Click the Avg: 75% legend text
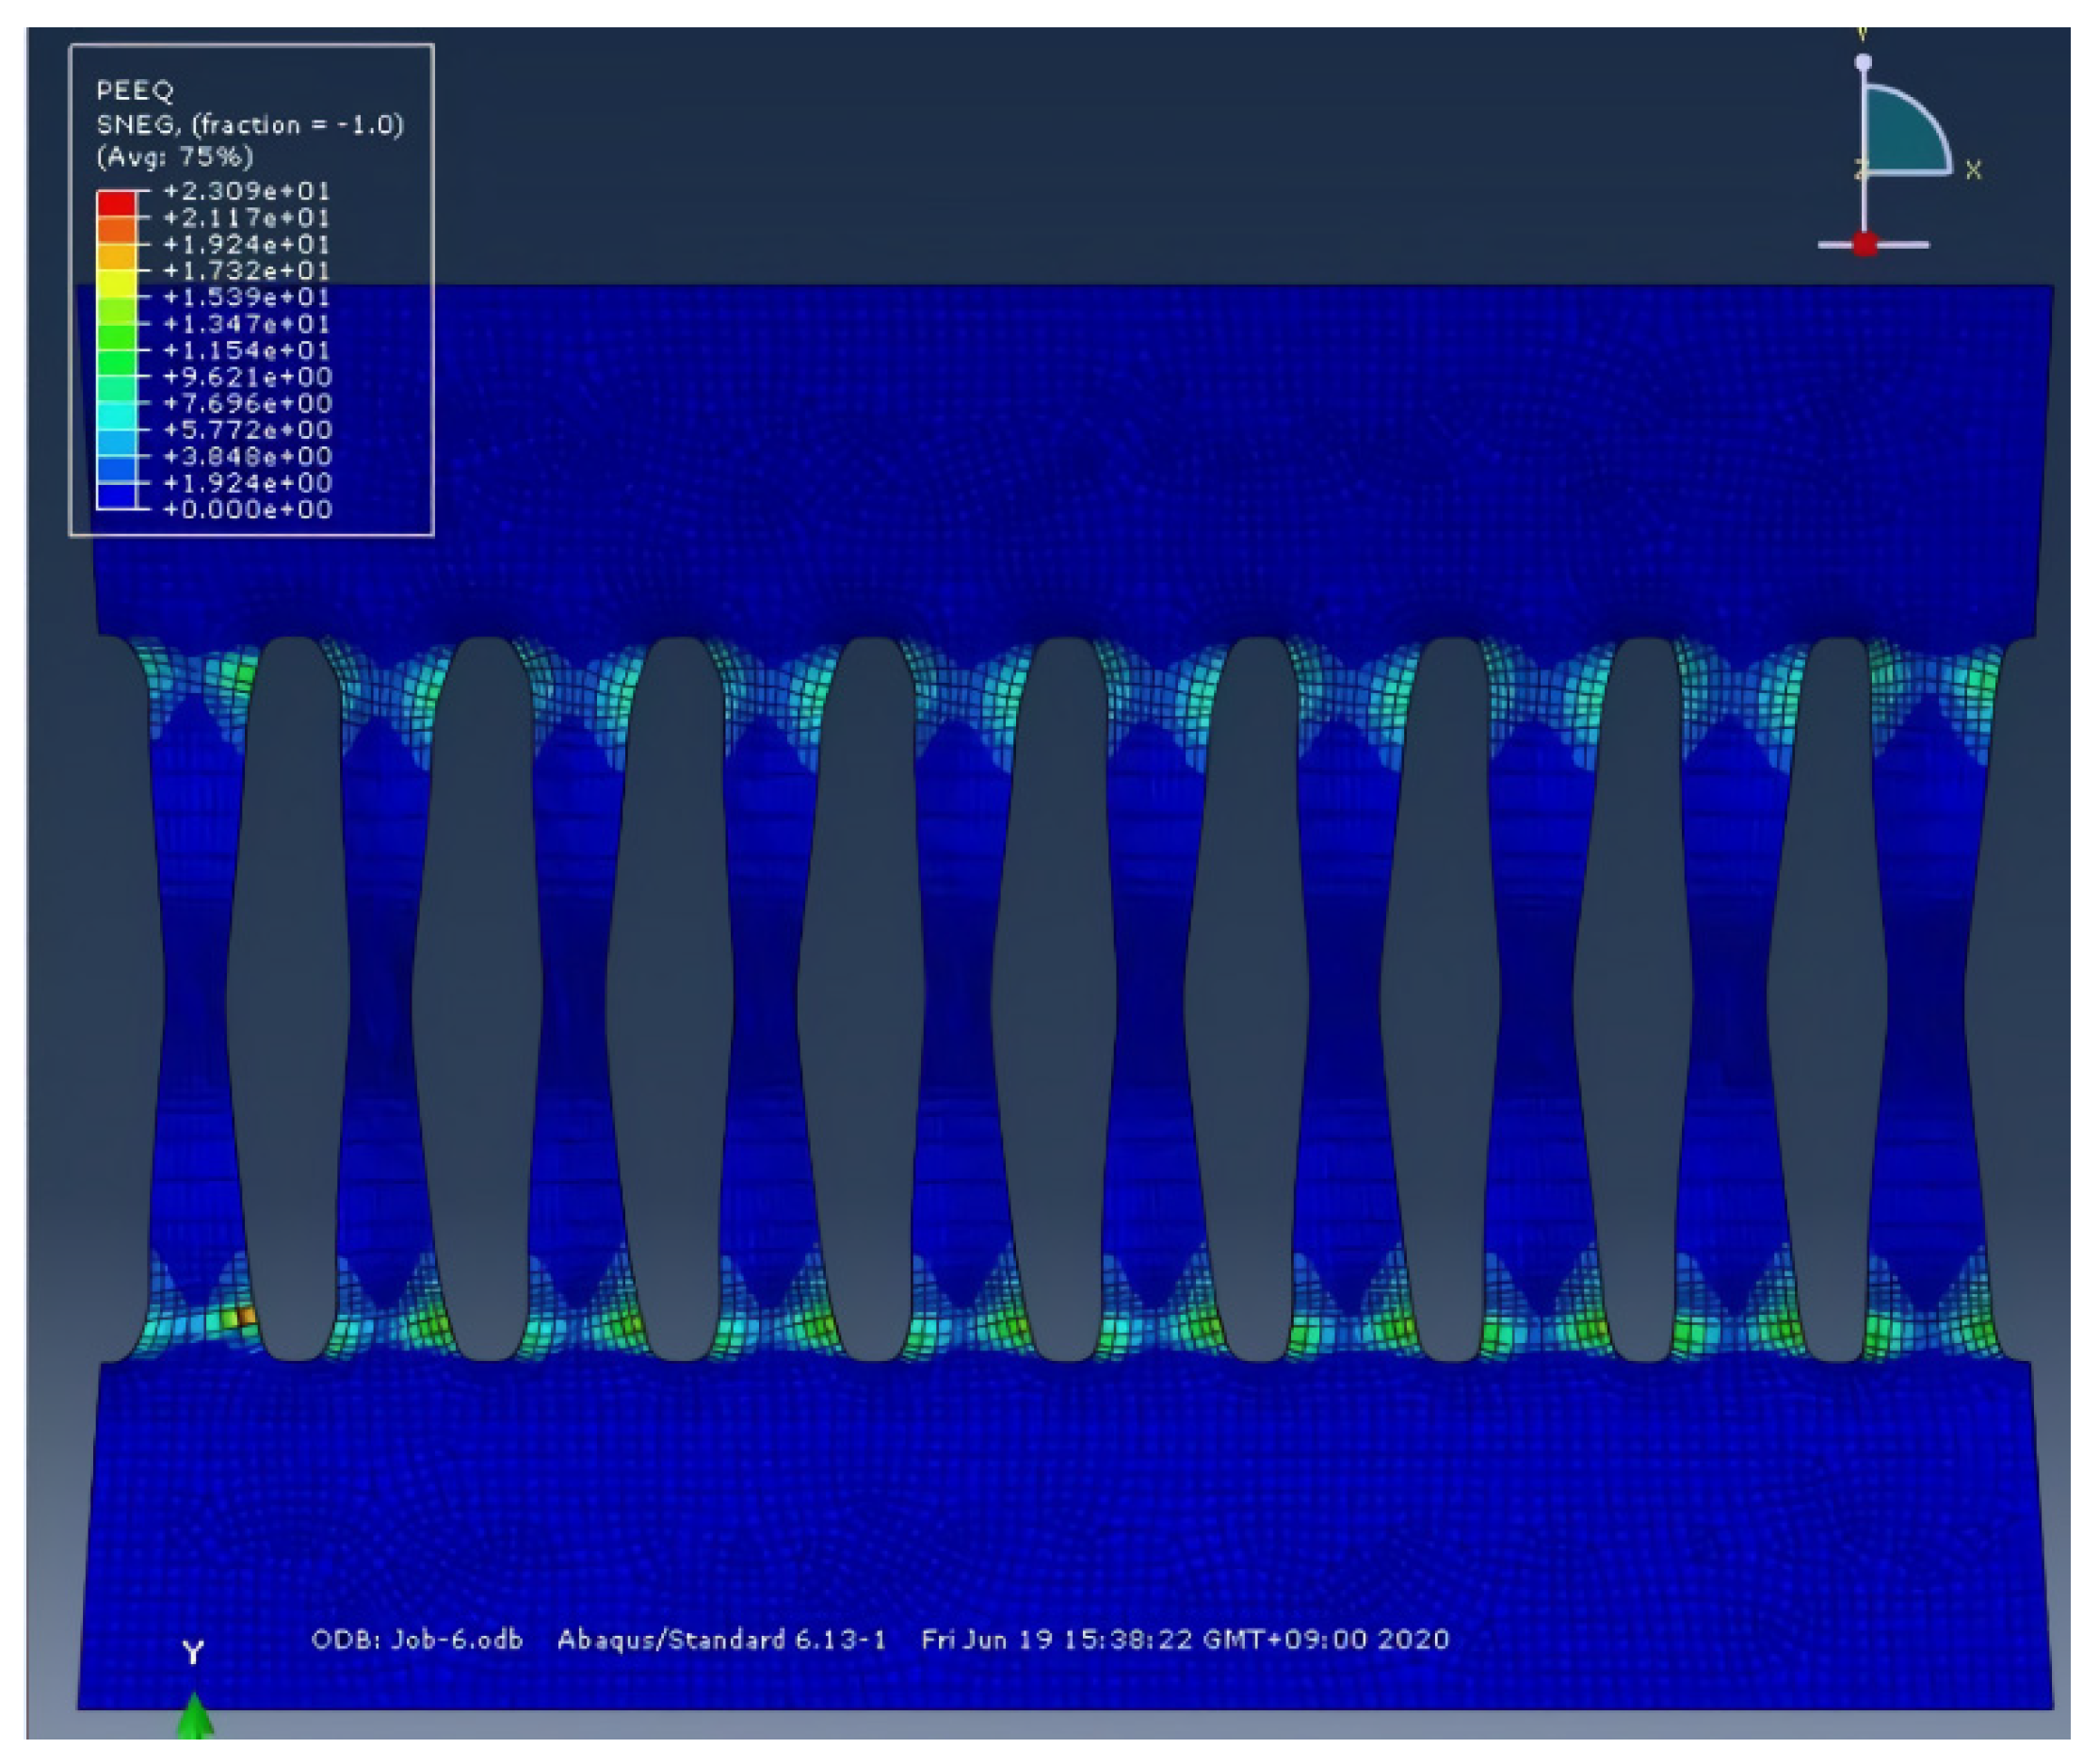The width and height of the screenshot is (2099, 1764). click(175, 156)
